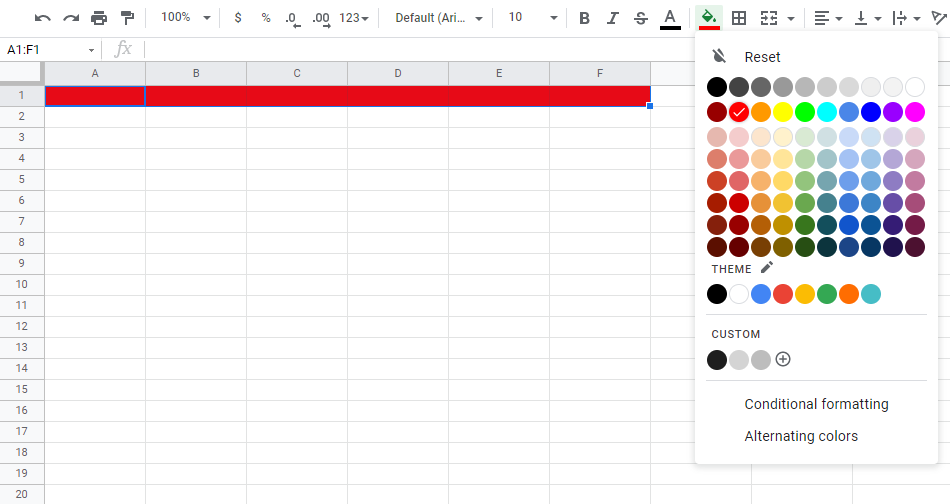This screenshot has height=504, width=950.
Task: Click the text color icon
Action: pyautogui.click(x=670, y=18)
